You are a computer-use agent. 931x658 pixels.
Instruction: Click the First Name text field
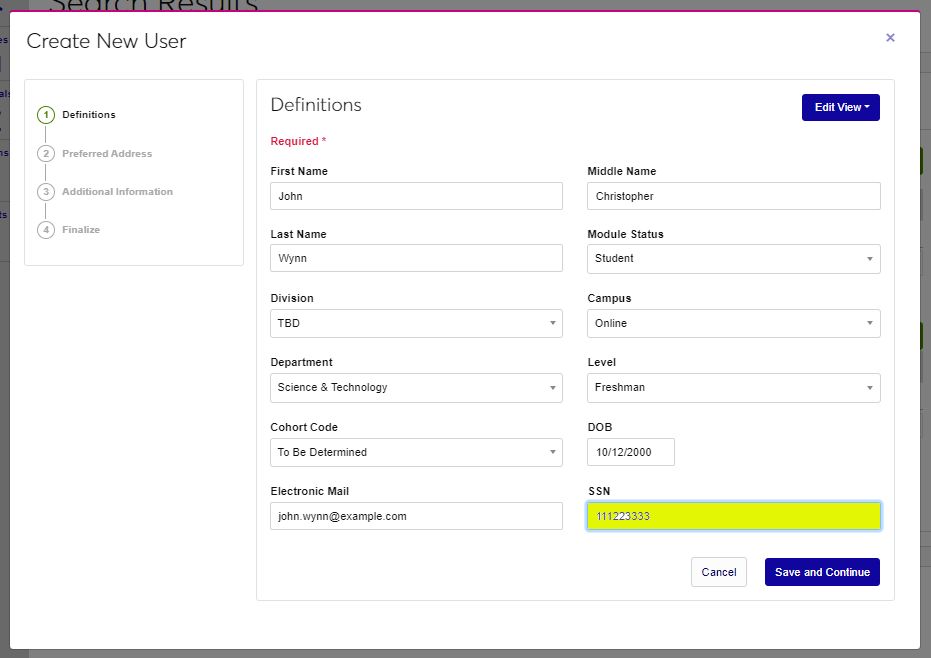[416, 197]
